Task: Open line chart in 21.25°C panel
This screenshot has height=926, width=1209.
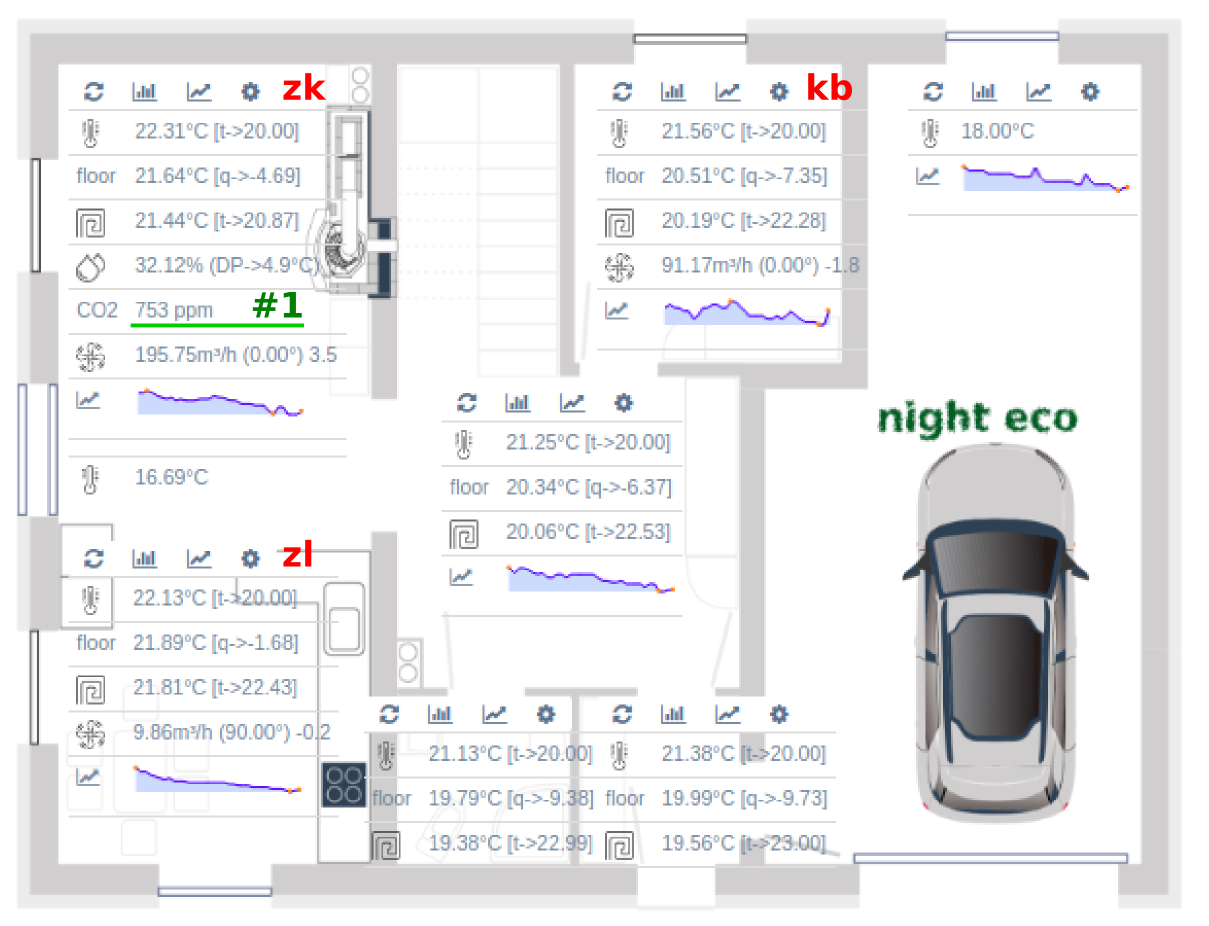Action: [x=572, y=403]
